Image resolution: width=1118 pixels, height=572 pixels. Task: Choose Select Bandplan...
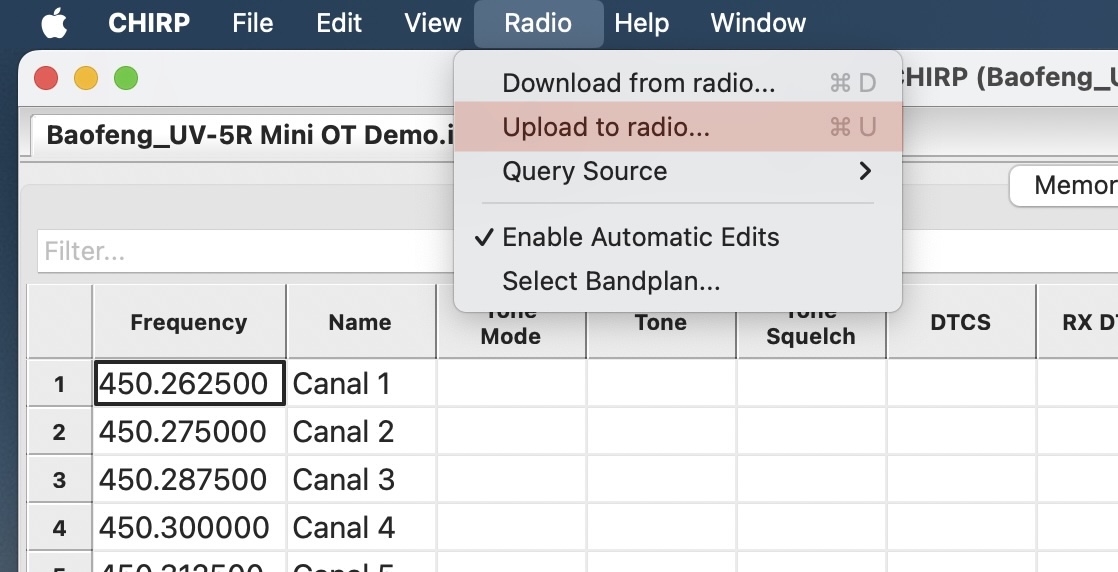(x=678, y=281)
